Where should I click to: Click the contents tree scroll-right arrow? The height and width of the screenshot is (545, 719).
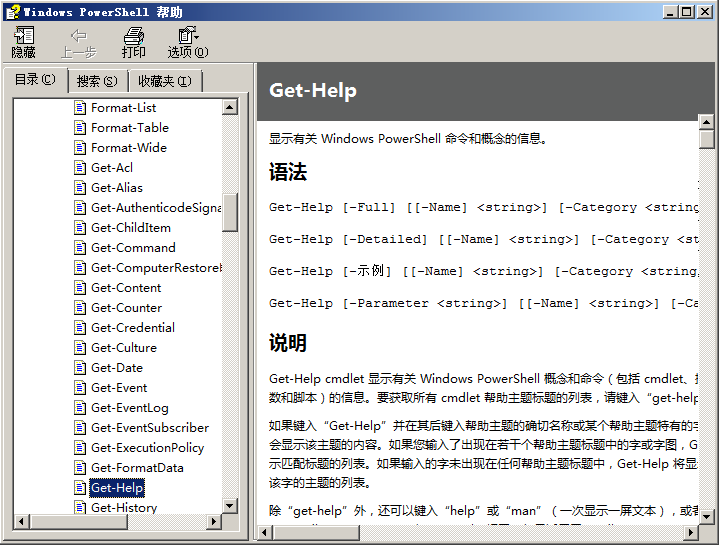pyautogui.click(x=213, y=521)
